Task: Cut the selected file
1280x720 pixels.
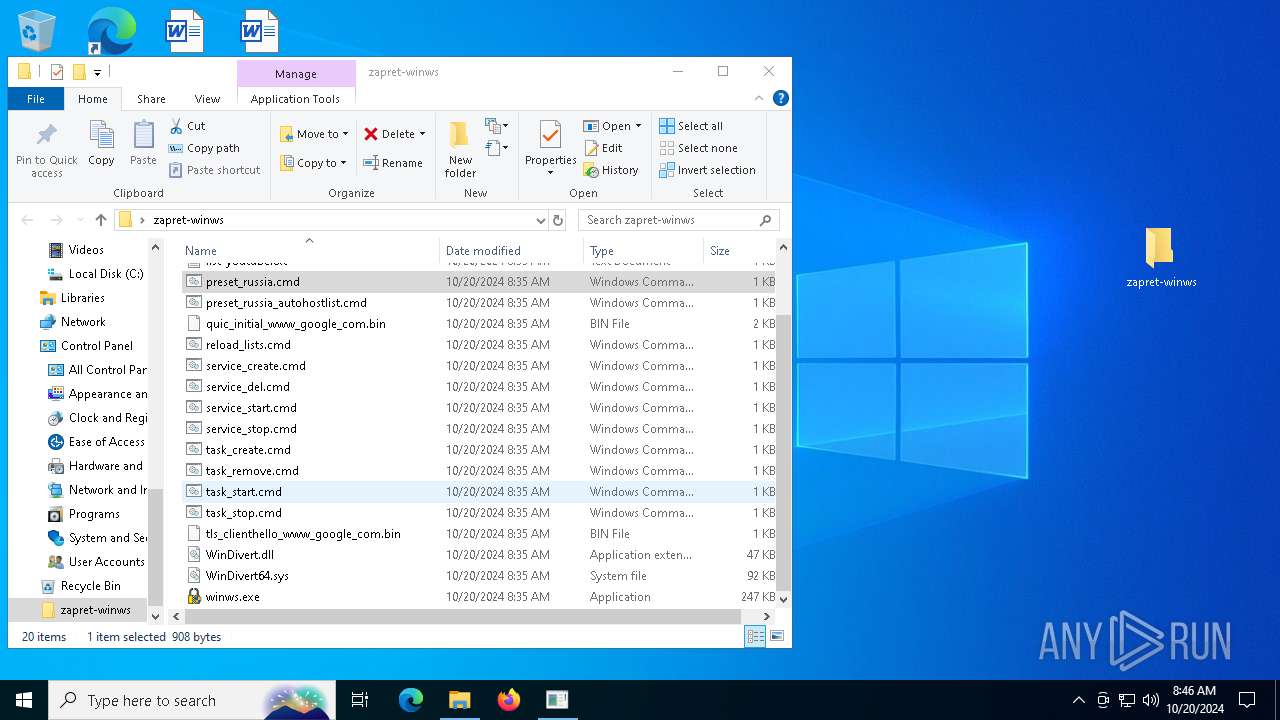Action: pos(187,126)
